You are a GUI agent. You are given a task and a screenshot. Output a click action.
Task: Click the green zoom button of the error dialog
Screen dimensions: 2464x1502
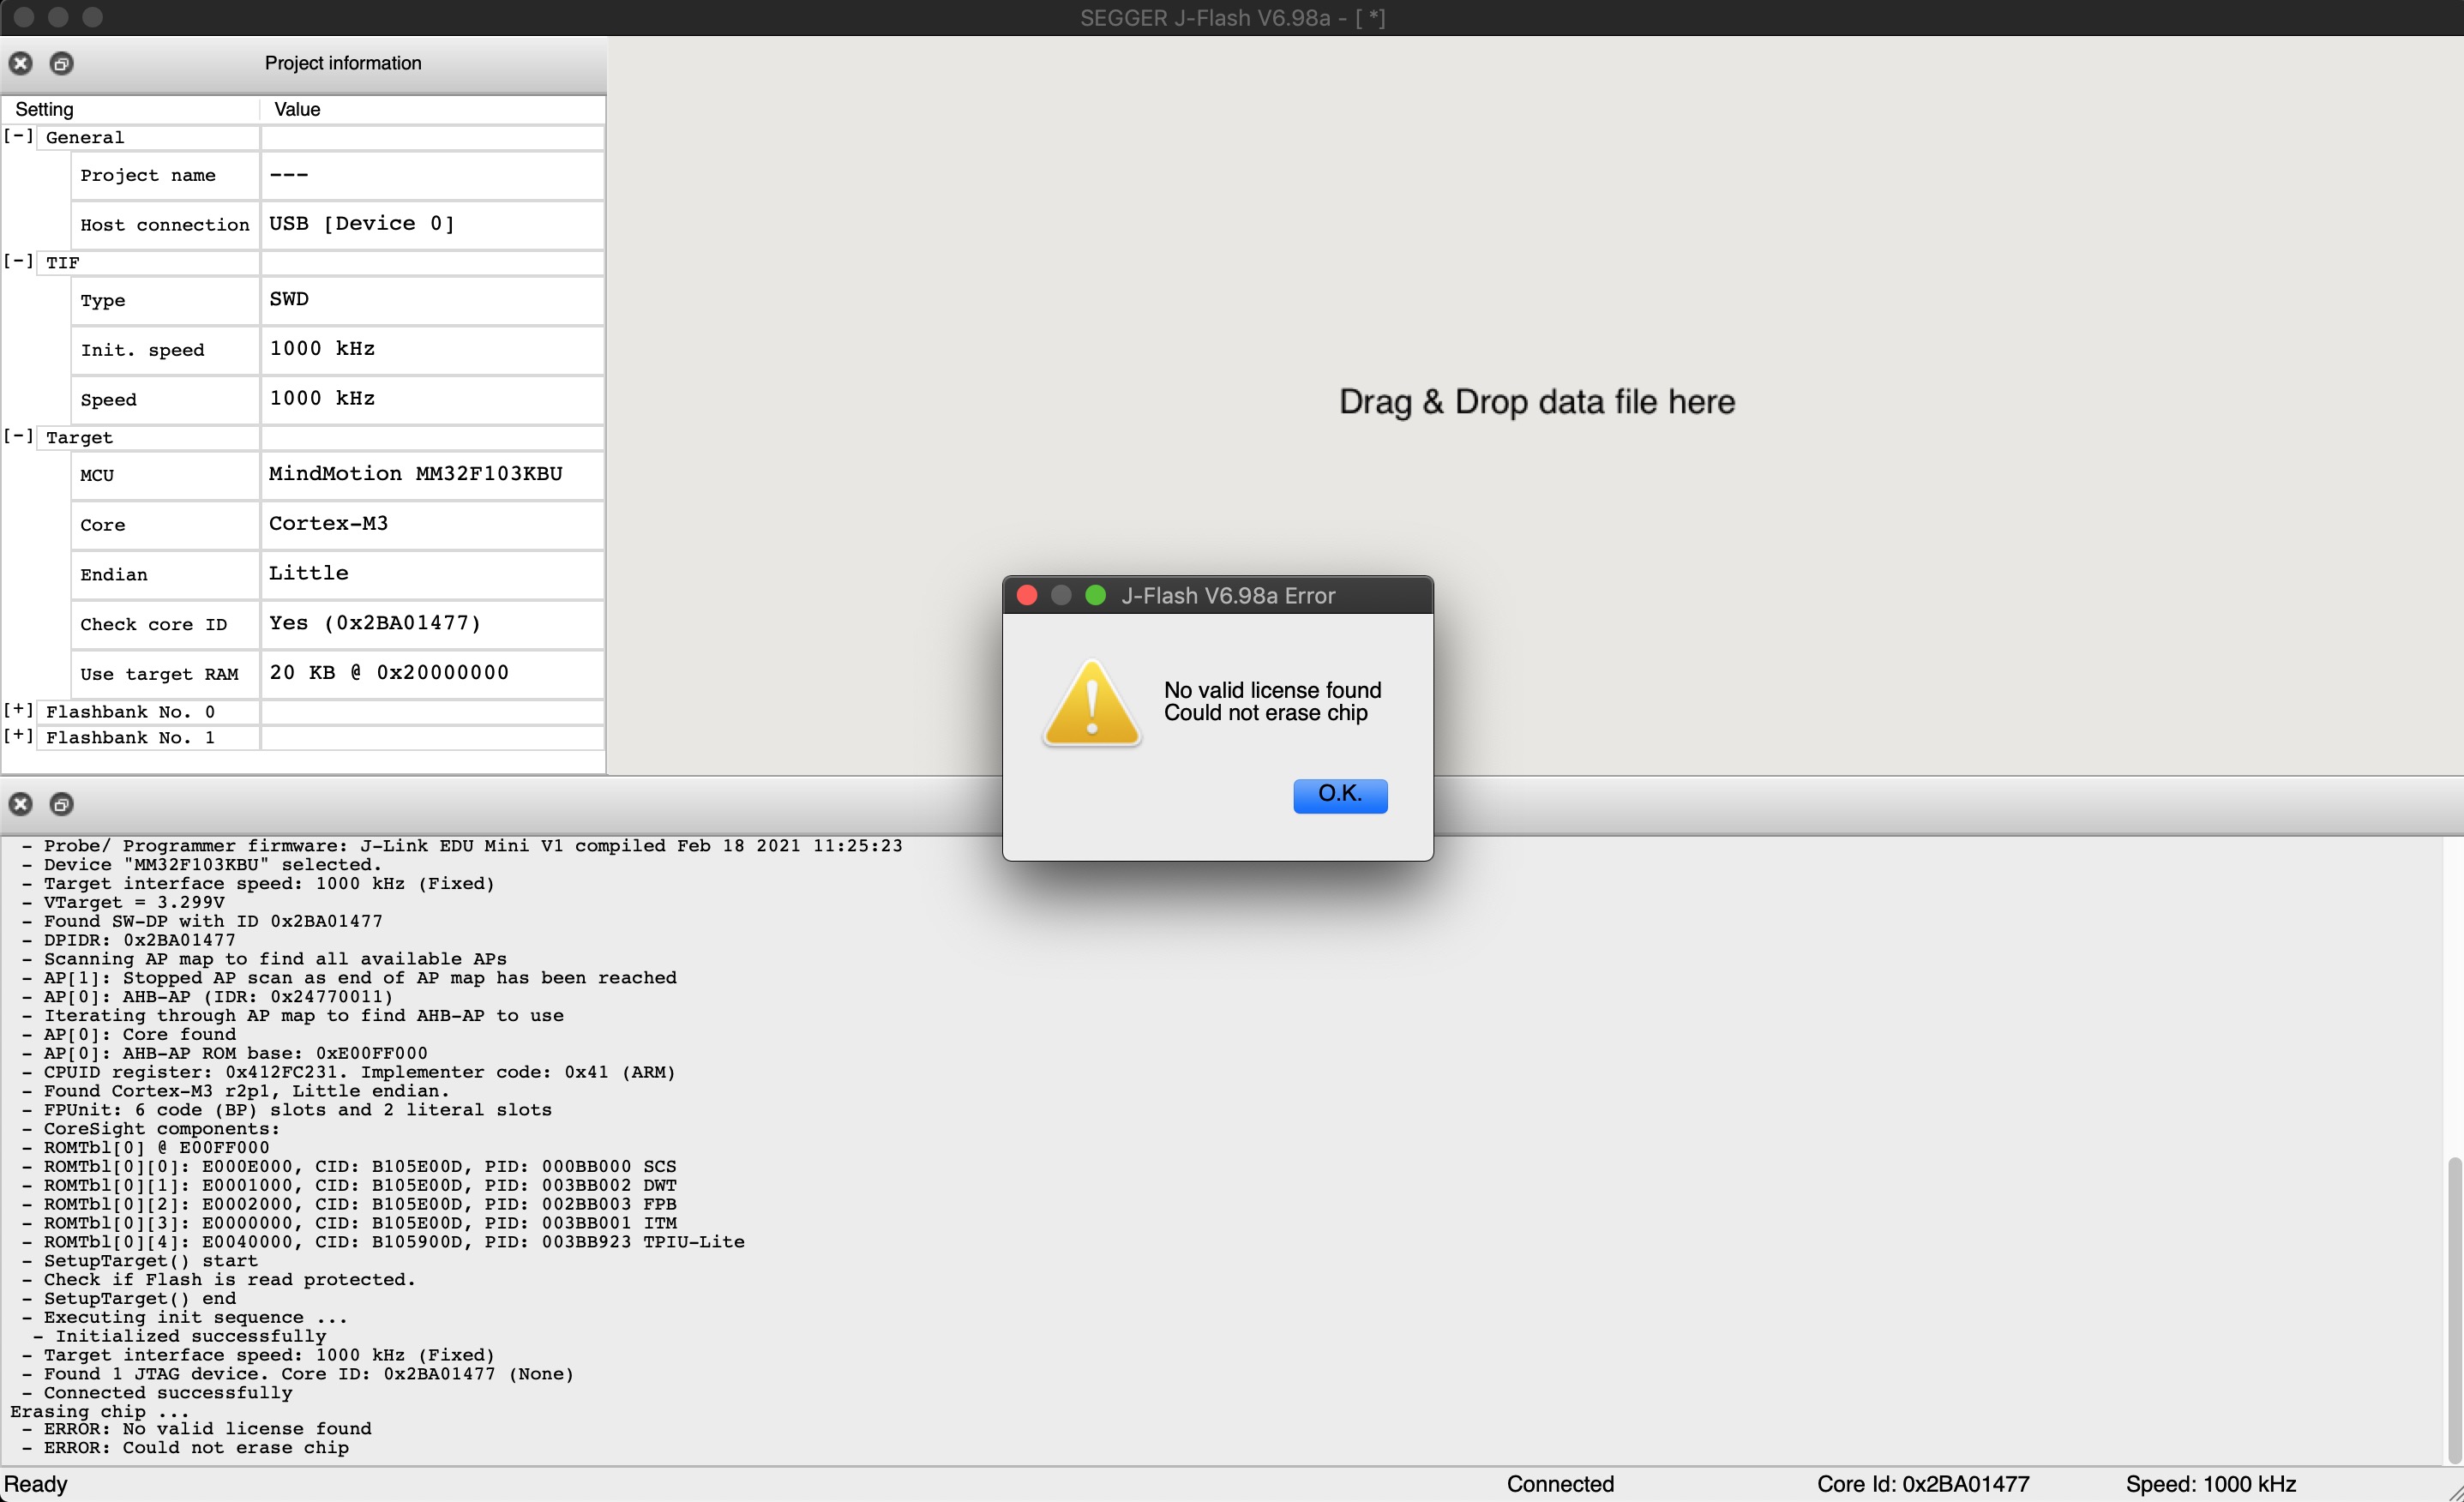pos(1095,595)
